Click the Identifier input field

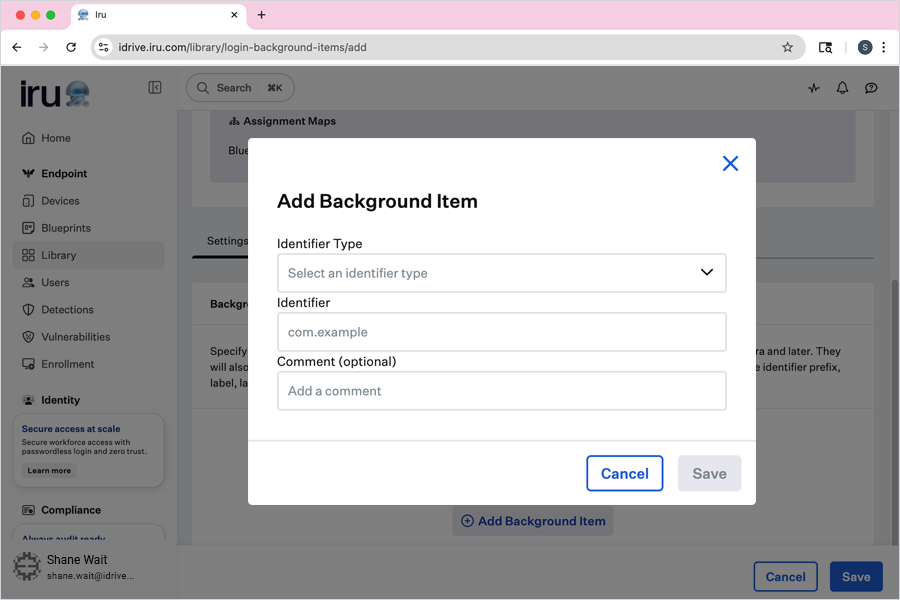[501, 332]
